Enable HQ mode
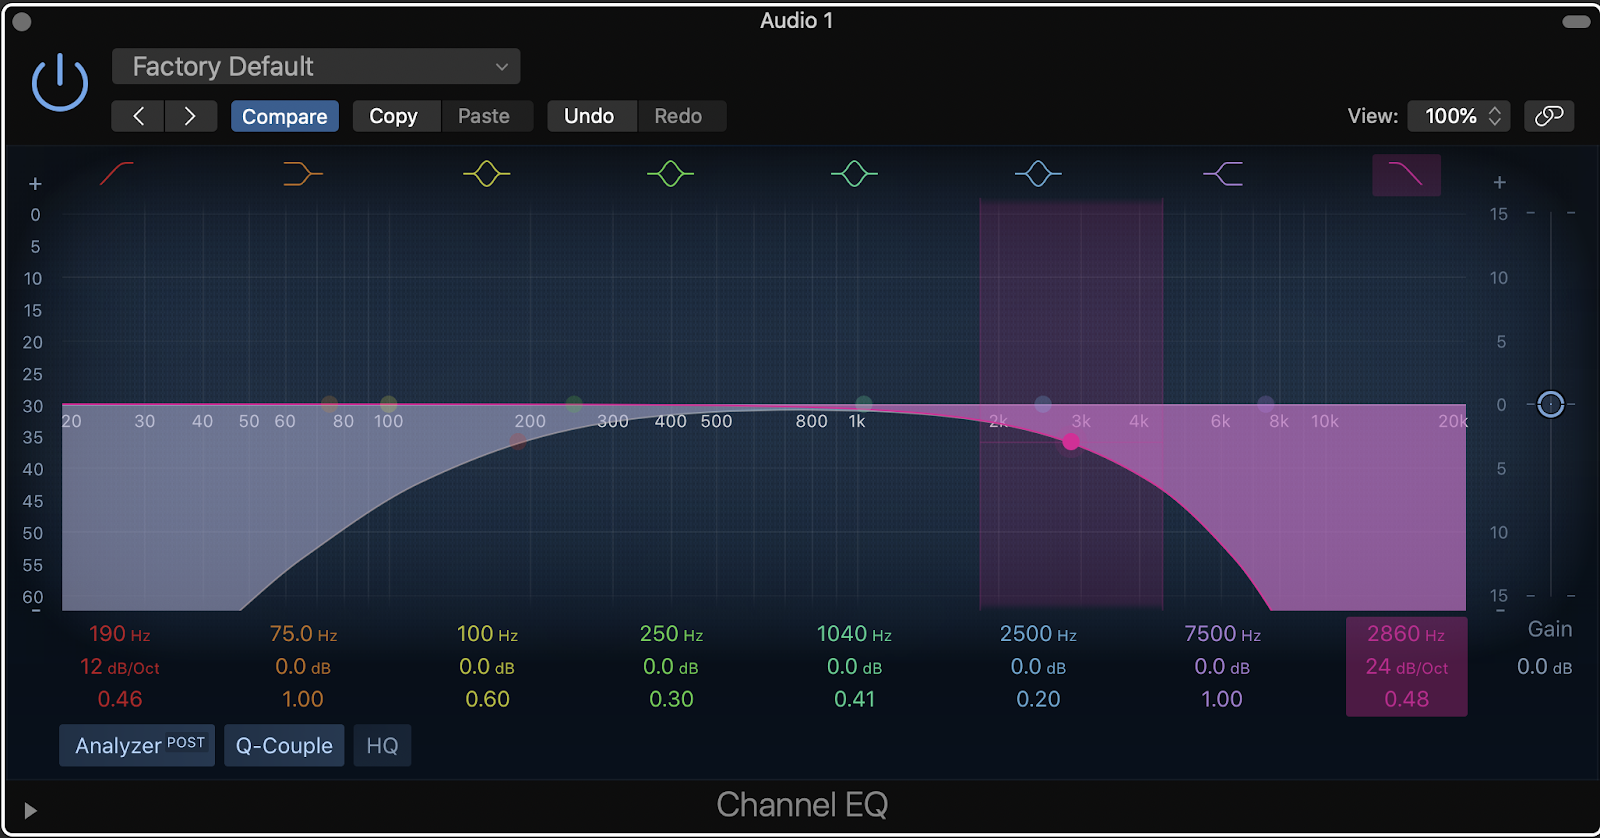Viewport: 1600px width, 838px height. [x=382, y=746]
